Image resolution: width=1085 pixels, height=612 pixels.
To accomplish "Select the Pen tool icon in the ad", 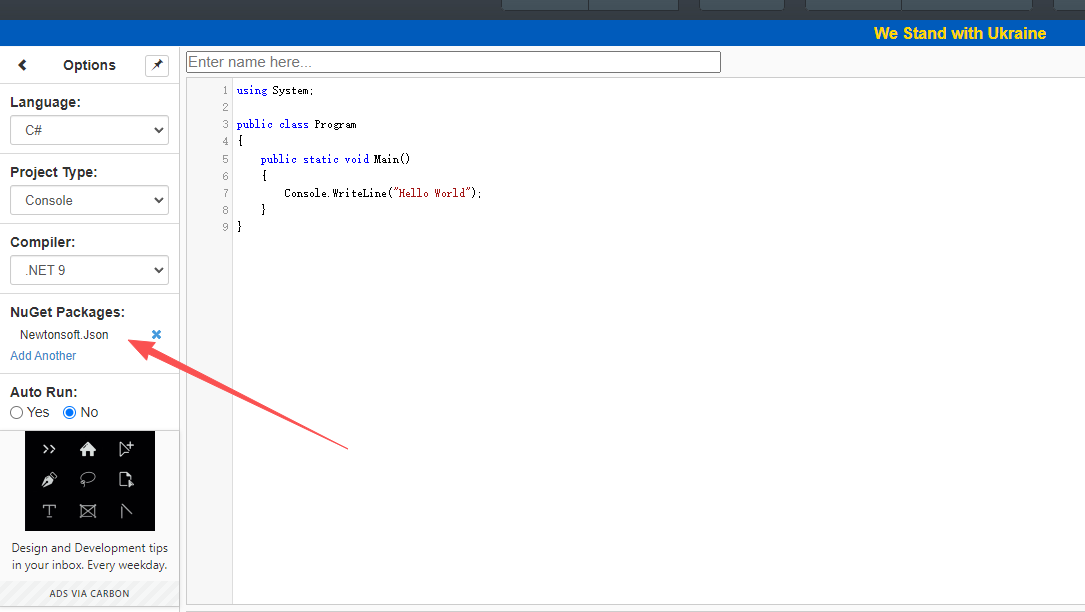I will pyautogui.click(x=49, y=479).
